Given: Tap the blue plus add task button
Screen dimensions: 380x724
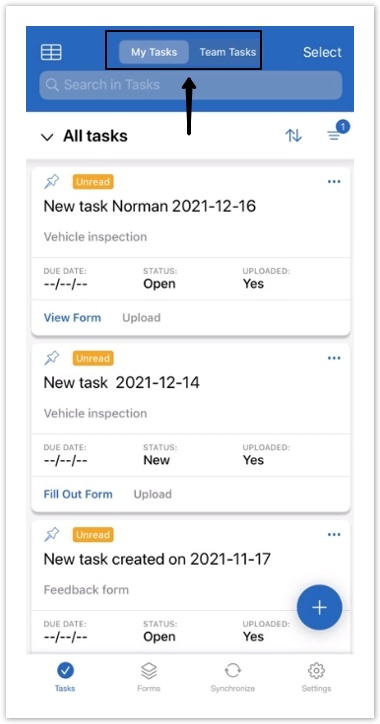Looking at the screenshot, I should [x=319, y=608].
